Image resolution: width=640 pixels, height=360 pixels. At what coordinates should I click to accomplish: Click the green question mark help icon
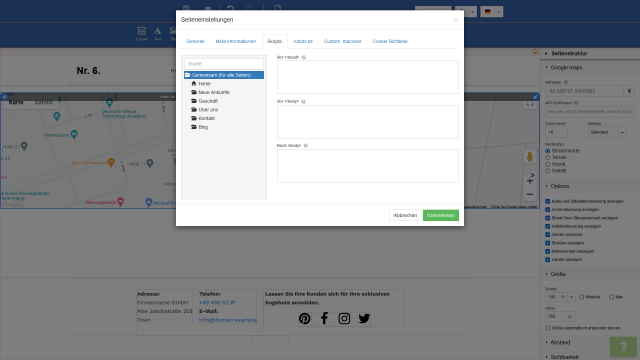[x=623, y=347]
